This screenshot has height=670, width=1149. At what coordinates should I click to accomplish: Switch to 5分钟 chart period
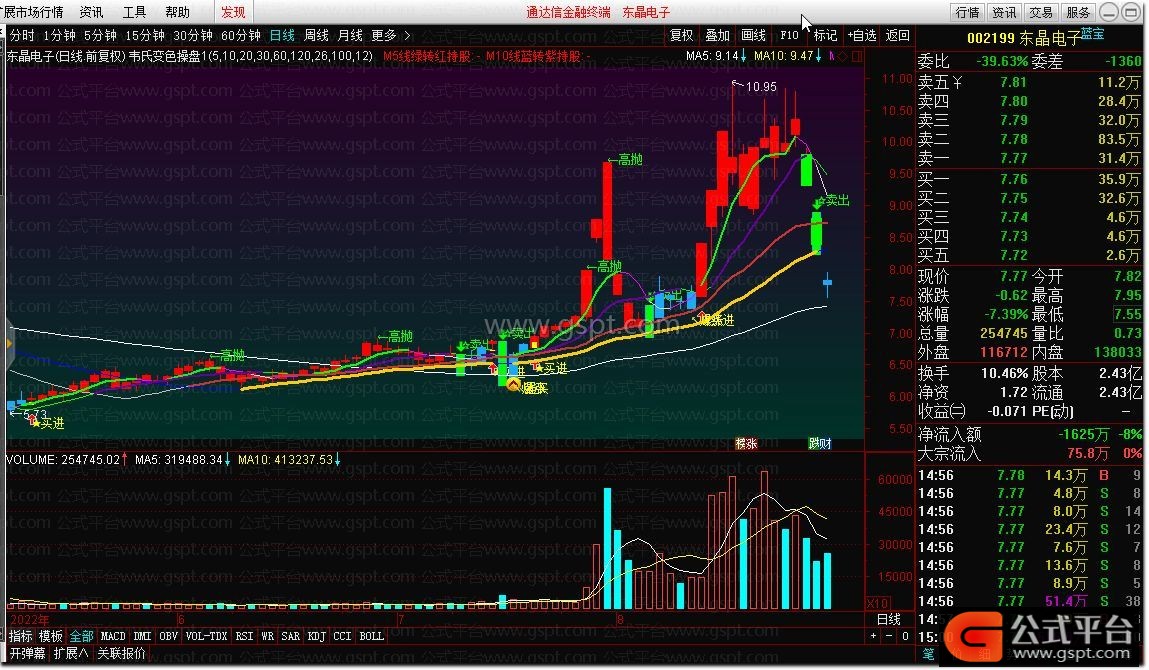click(100, 35)
